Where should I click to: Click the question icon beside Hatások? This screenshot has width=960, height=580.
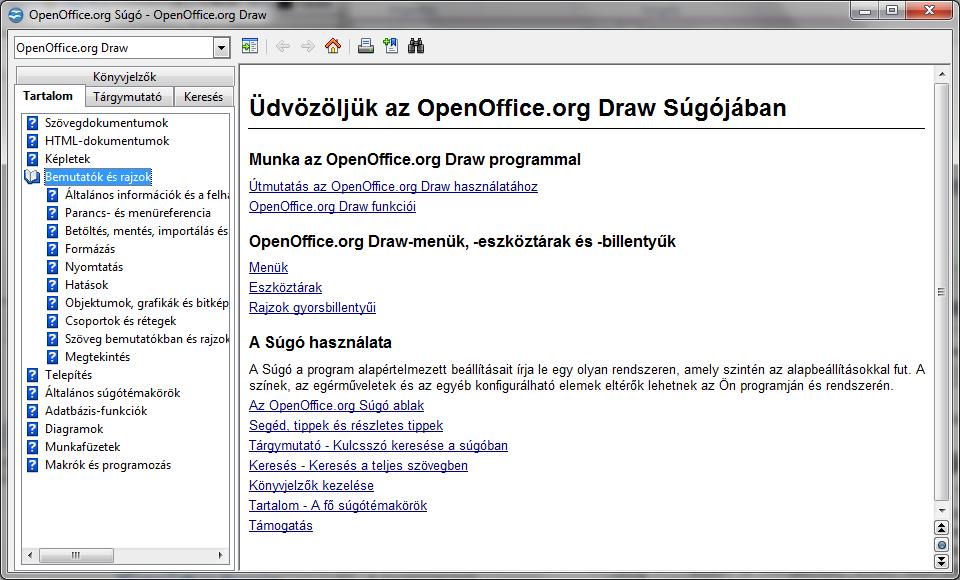pyautogui.click(x=53, y=285)
